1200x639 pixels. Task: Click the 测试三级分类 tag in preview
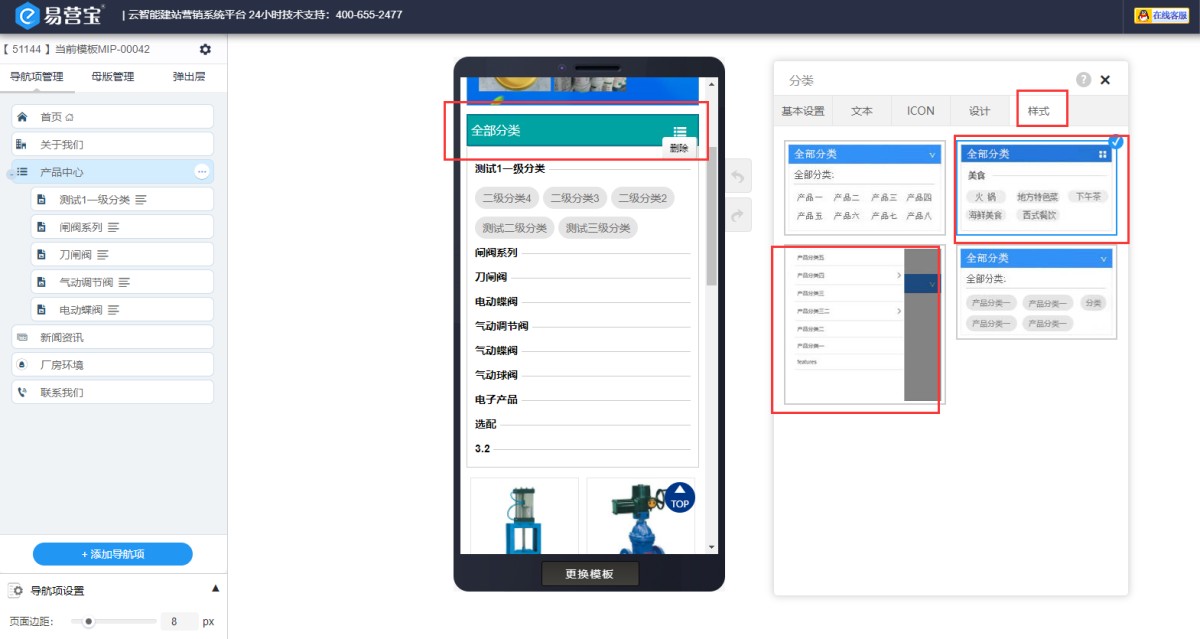tap(598, 228)
